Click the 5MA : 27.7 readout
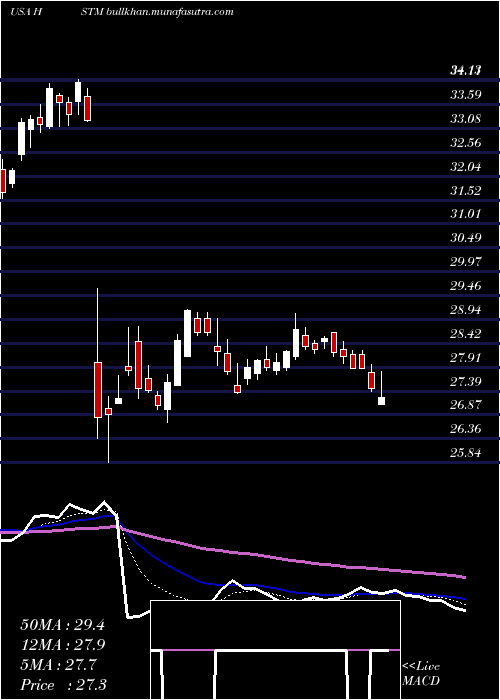Viewport: 500px width, 700px height. coord(58,665)
